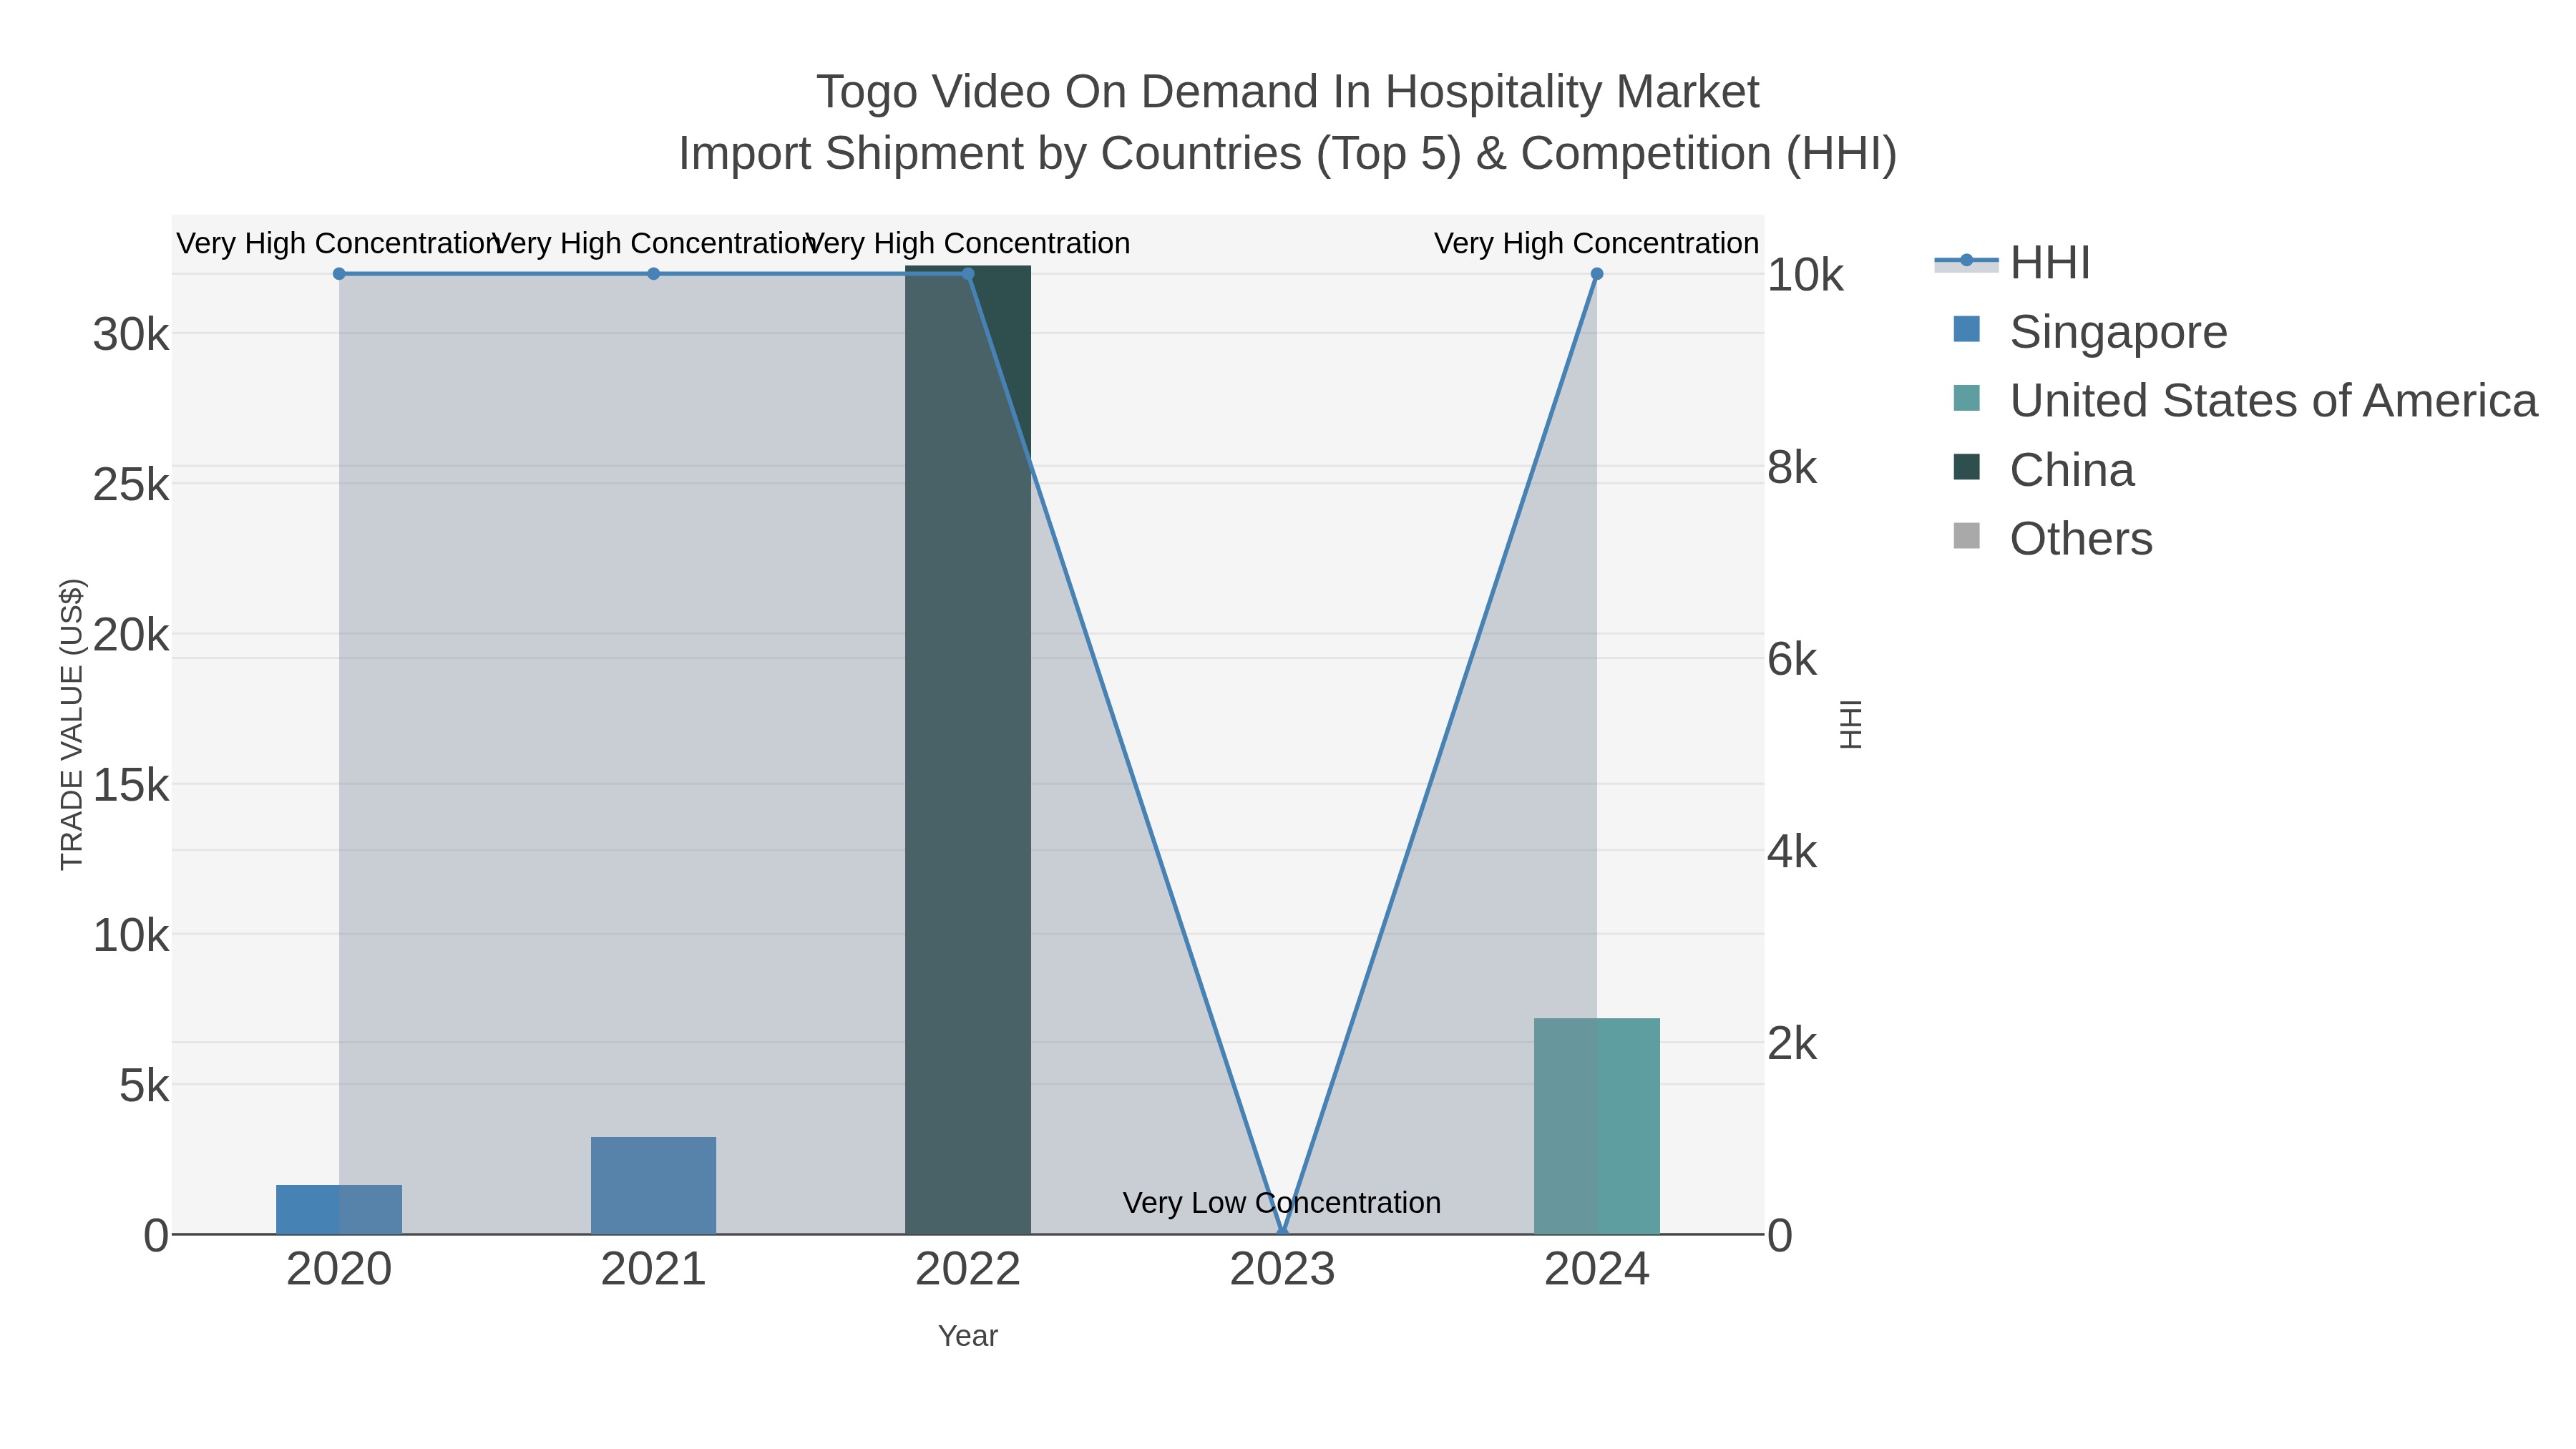Click the China dark green swatch
Image resolution: width=2576 pixels, height=1449 pixels.
(x=1966, y=467)
